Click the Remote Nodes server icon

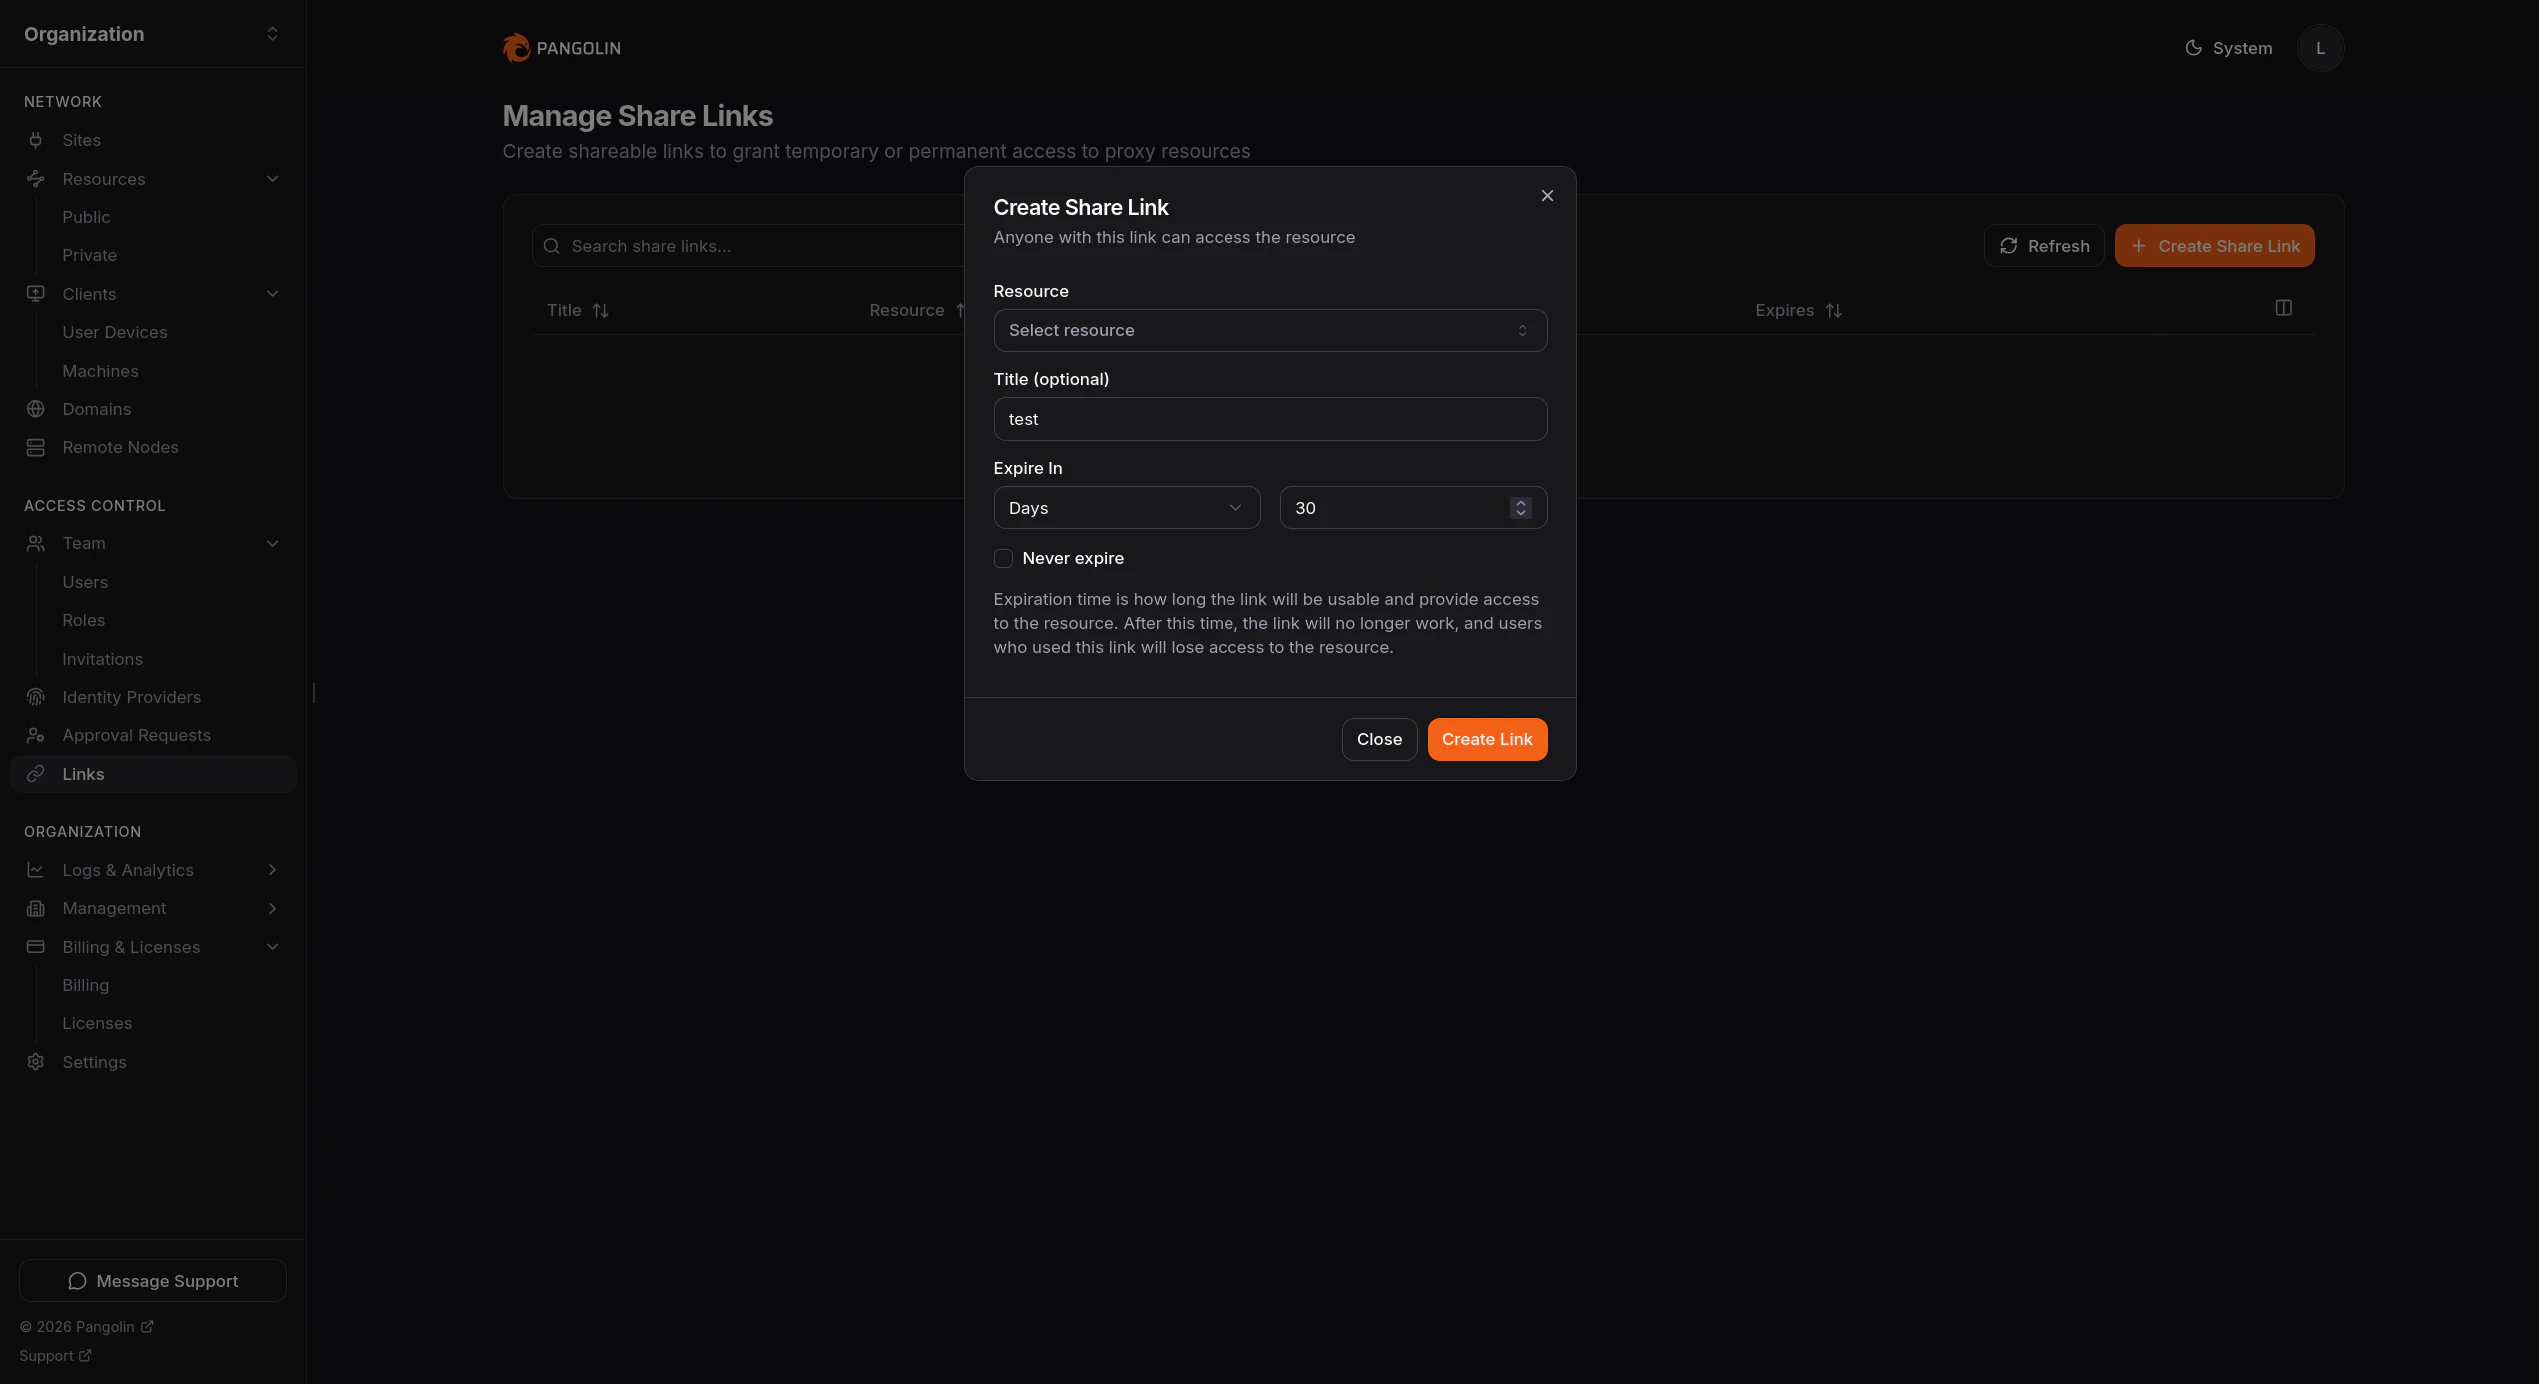point(36,447)
